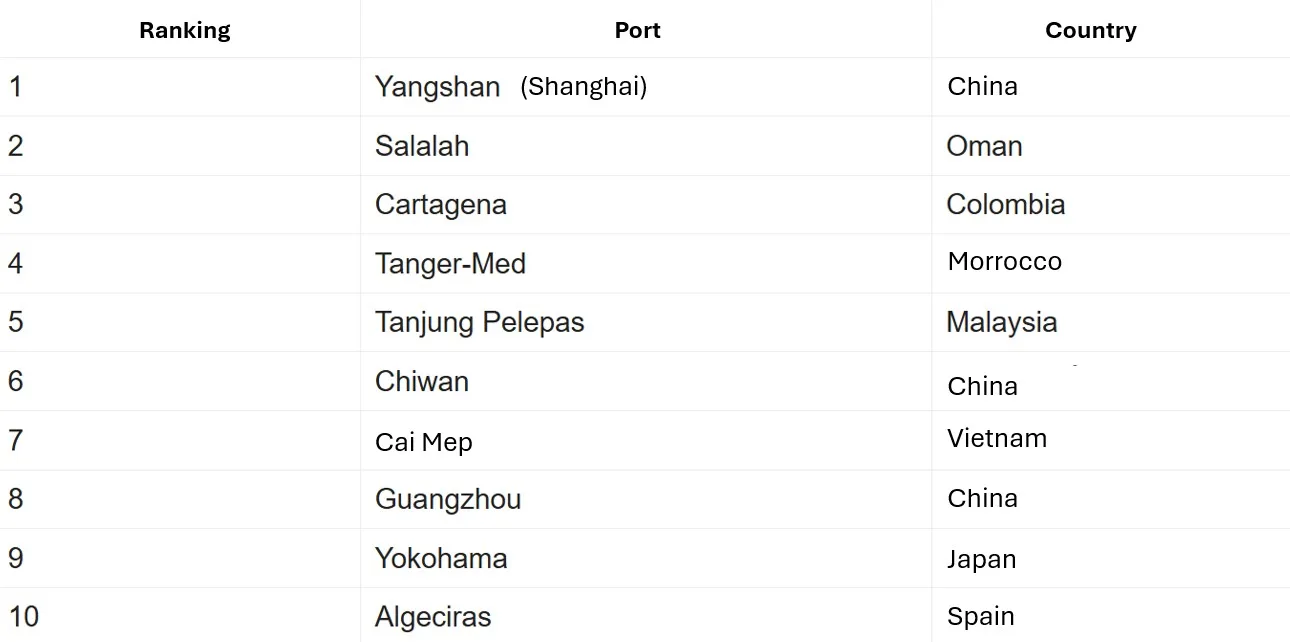Click the Port column header
The height and width of the screenshot is (642, 1290).
click(637, 30)
